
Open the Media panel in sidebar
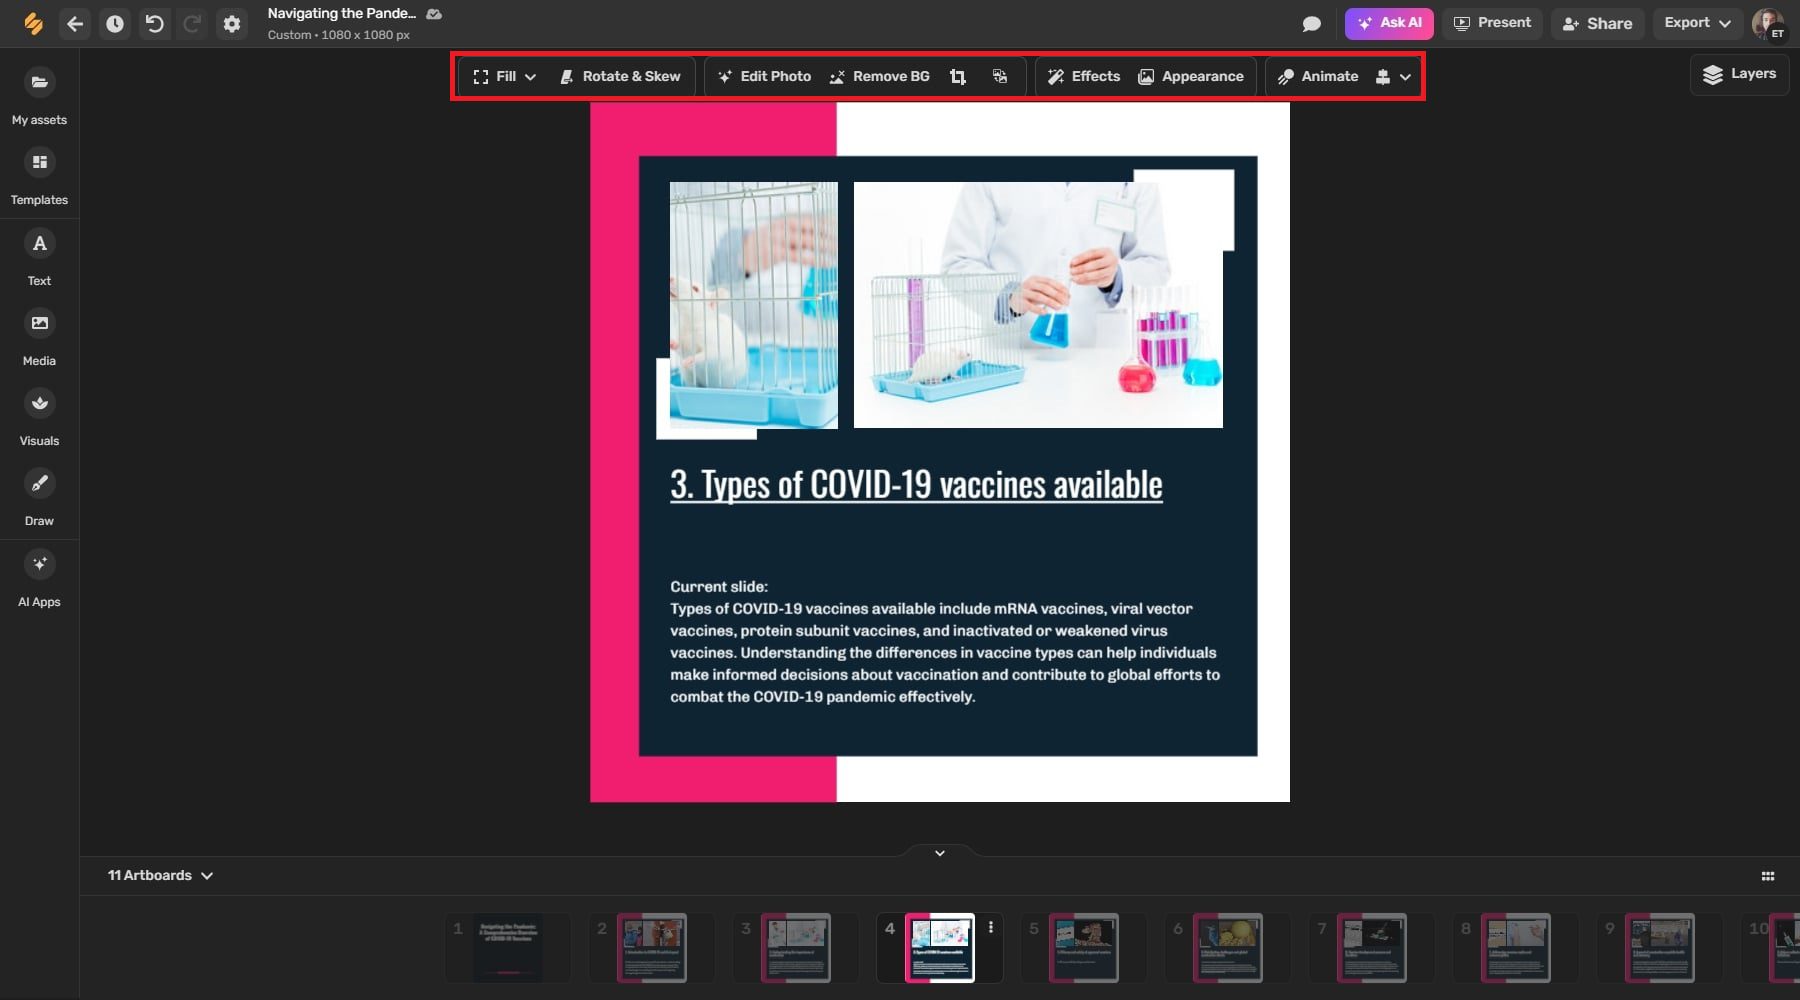[40, 336]
